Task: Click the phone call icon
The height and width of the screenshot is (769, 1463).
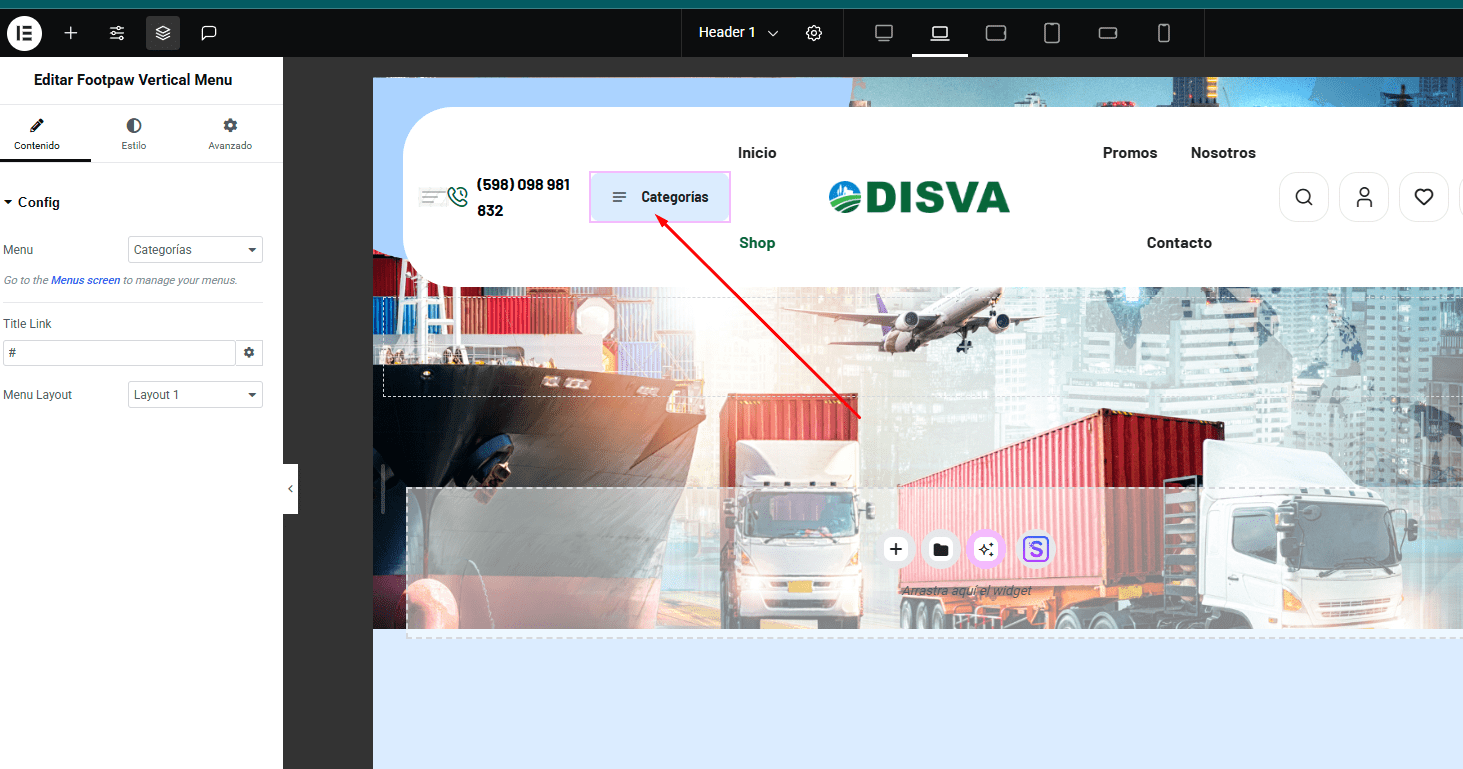Action: pyautogui.click(x=457, y=197)
